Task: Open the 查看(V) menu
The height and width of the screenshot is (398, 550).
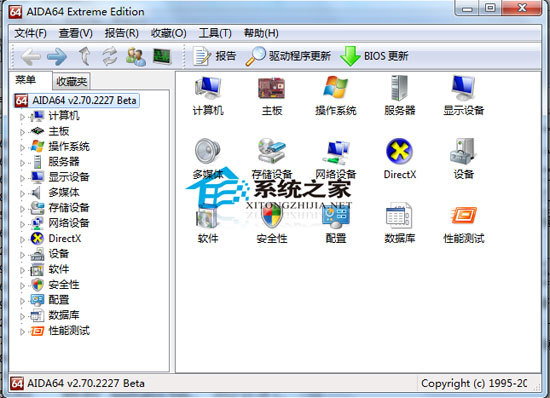Action: [76, 33]
